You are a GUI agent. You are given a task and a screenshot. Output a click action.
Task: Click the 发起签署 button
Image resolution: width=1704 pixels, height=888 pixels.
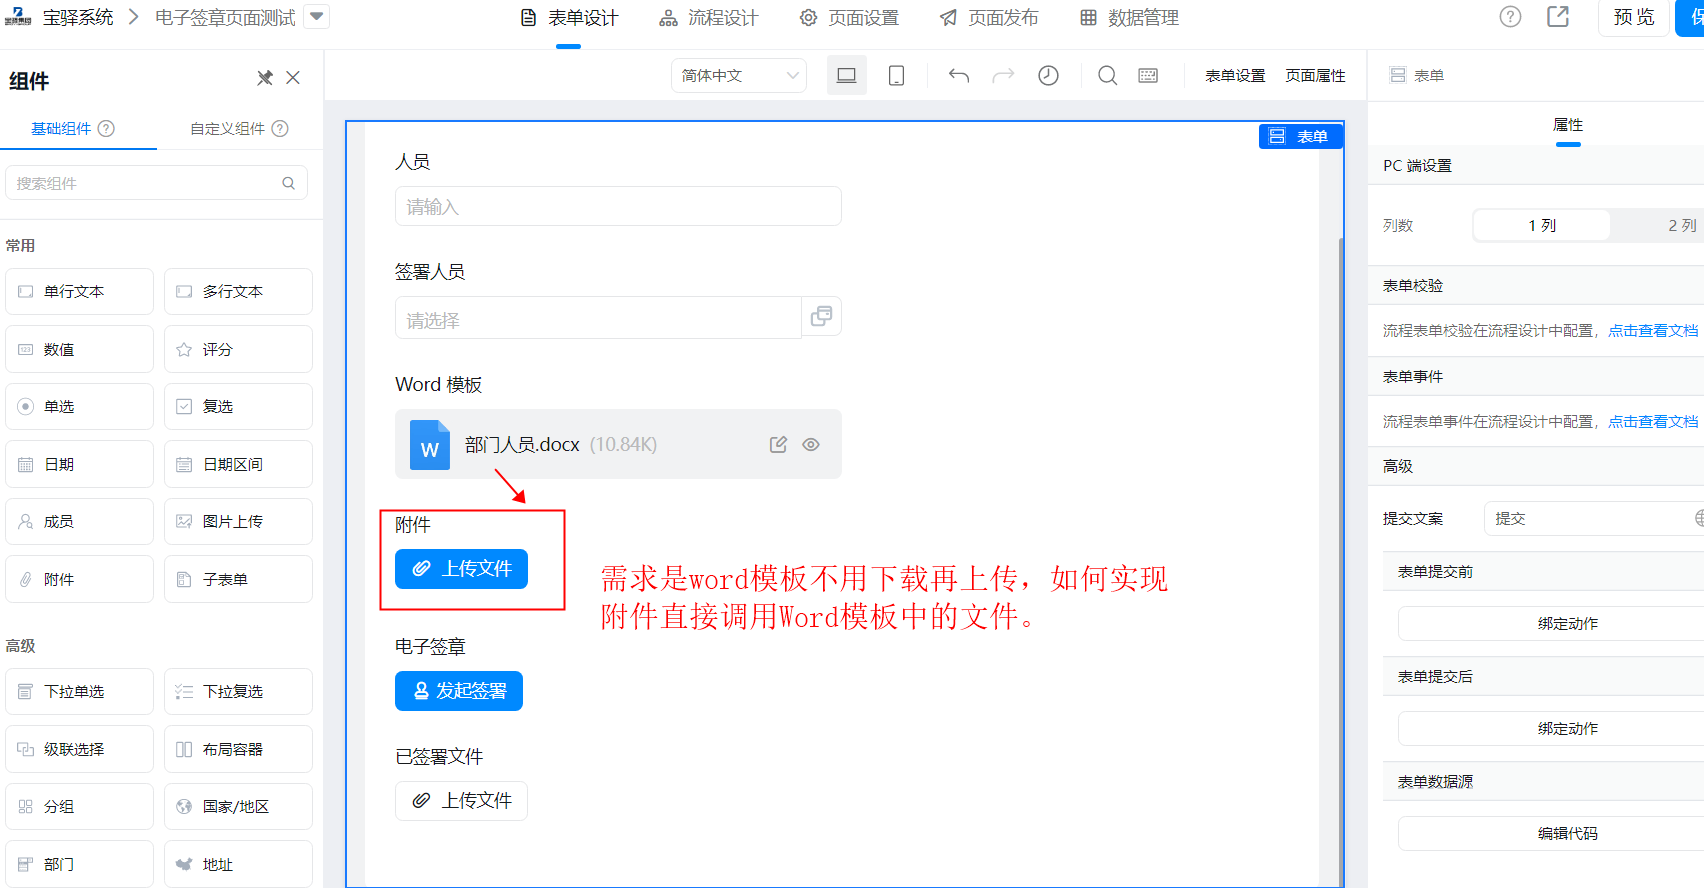(x=459, y=691)
